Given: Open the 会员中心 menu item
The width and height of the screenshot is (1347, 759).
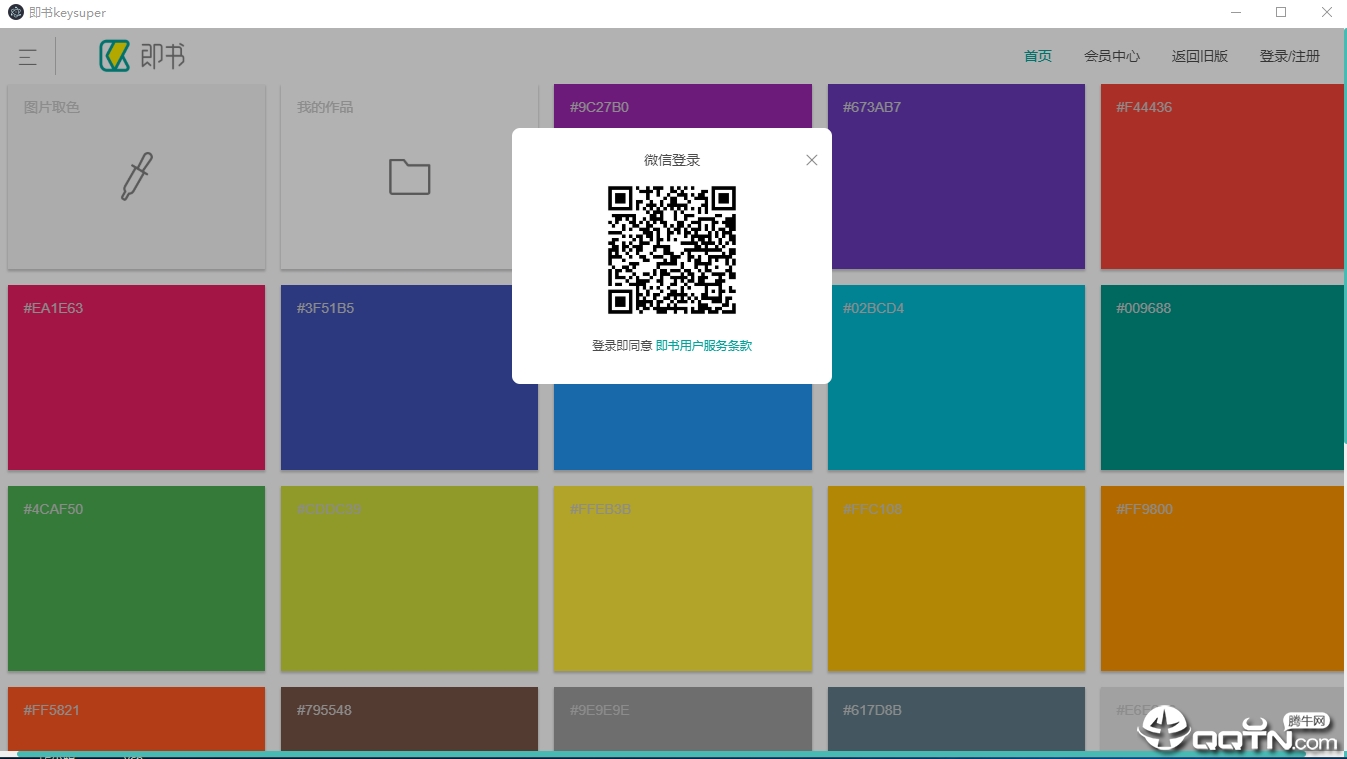Looking at the screenshot, I should pos(1112,56).
